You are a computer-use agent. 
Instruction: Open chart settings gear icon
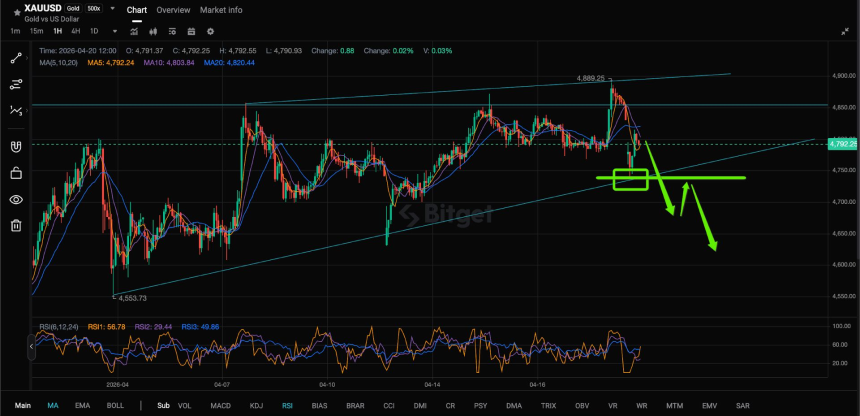tap(211, 31)
